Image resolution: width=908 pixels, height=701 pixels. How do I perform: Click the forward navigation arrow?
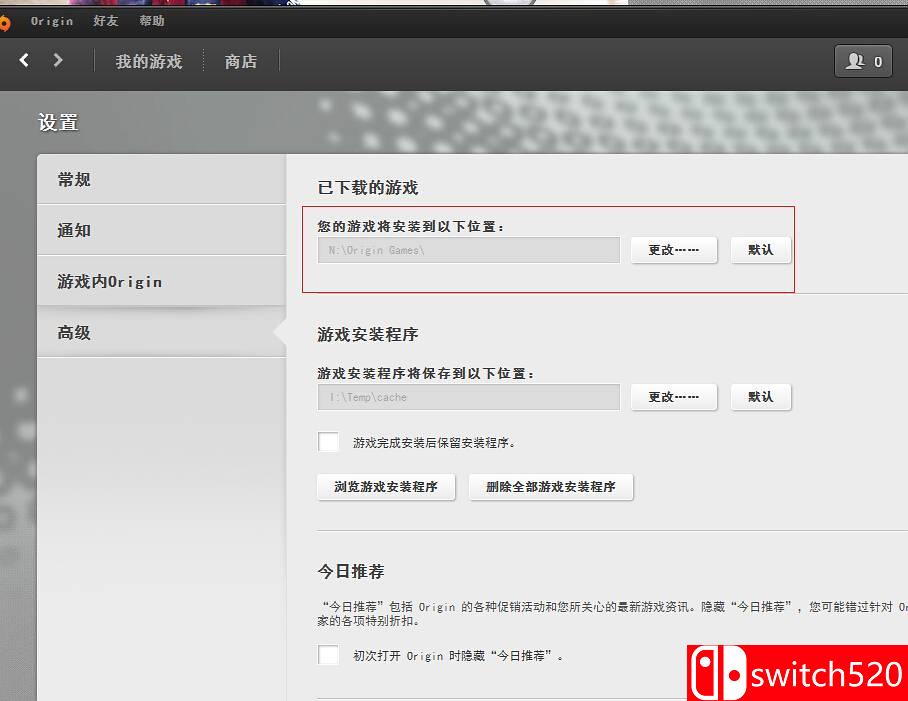(x=57, y=60)
